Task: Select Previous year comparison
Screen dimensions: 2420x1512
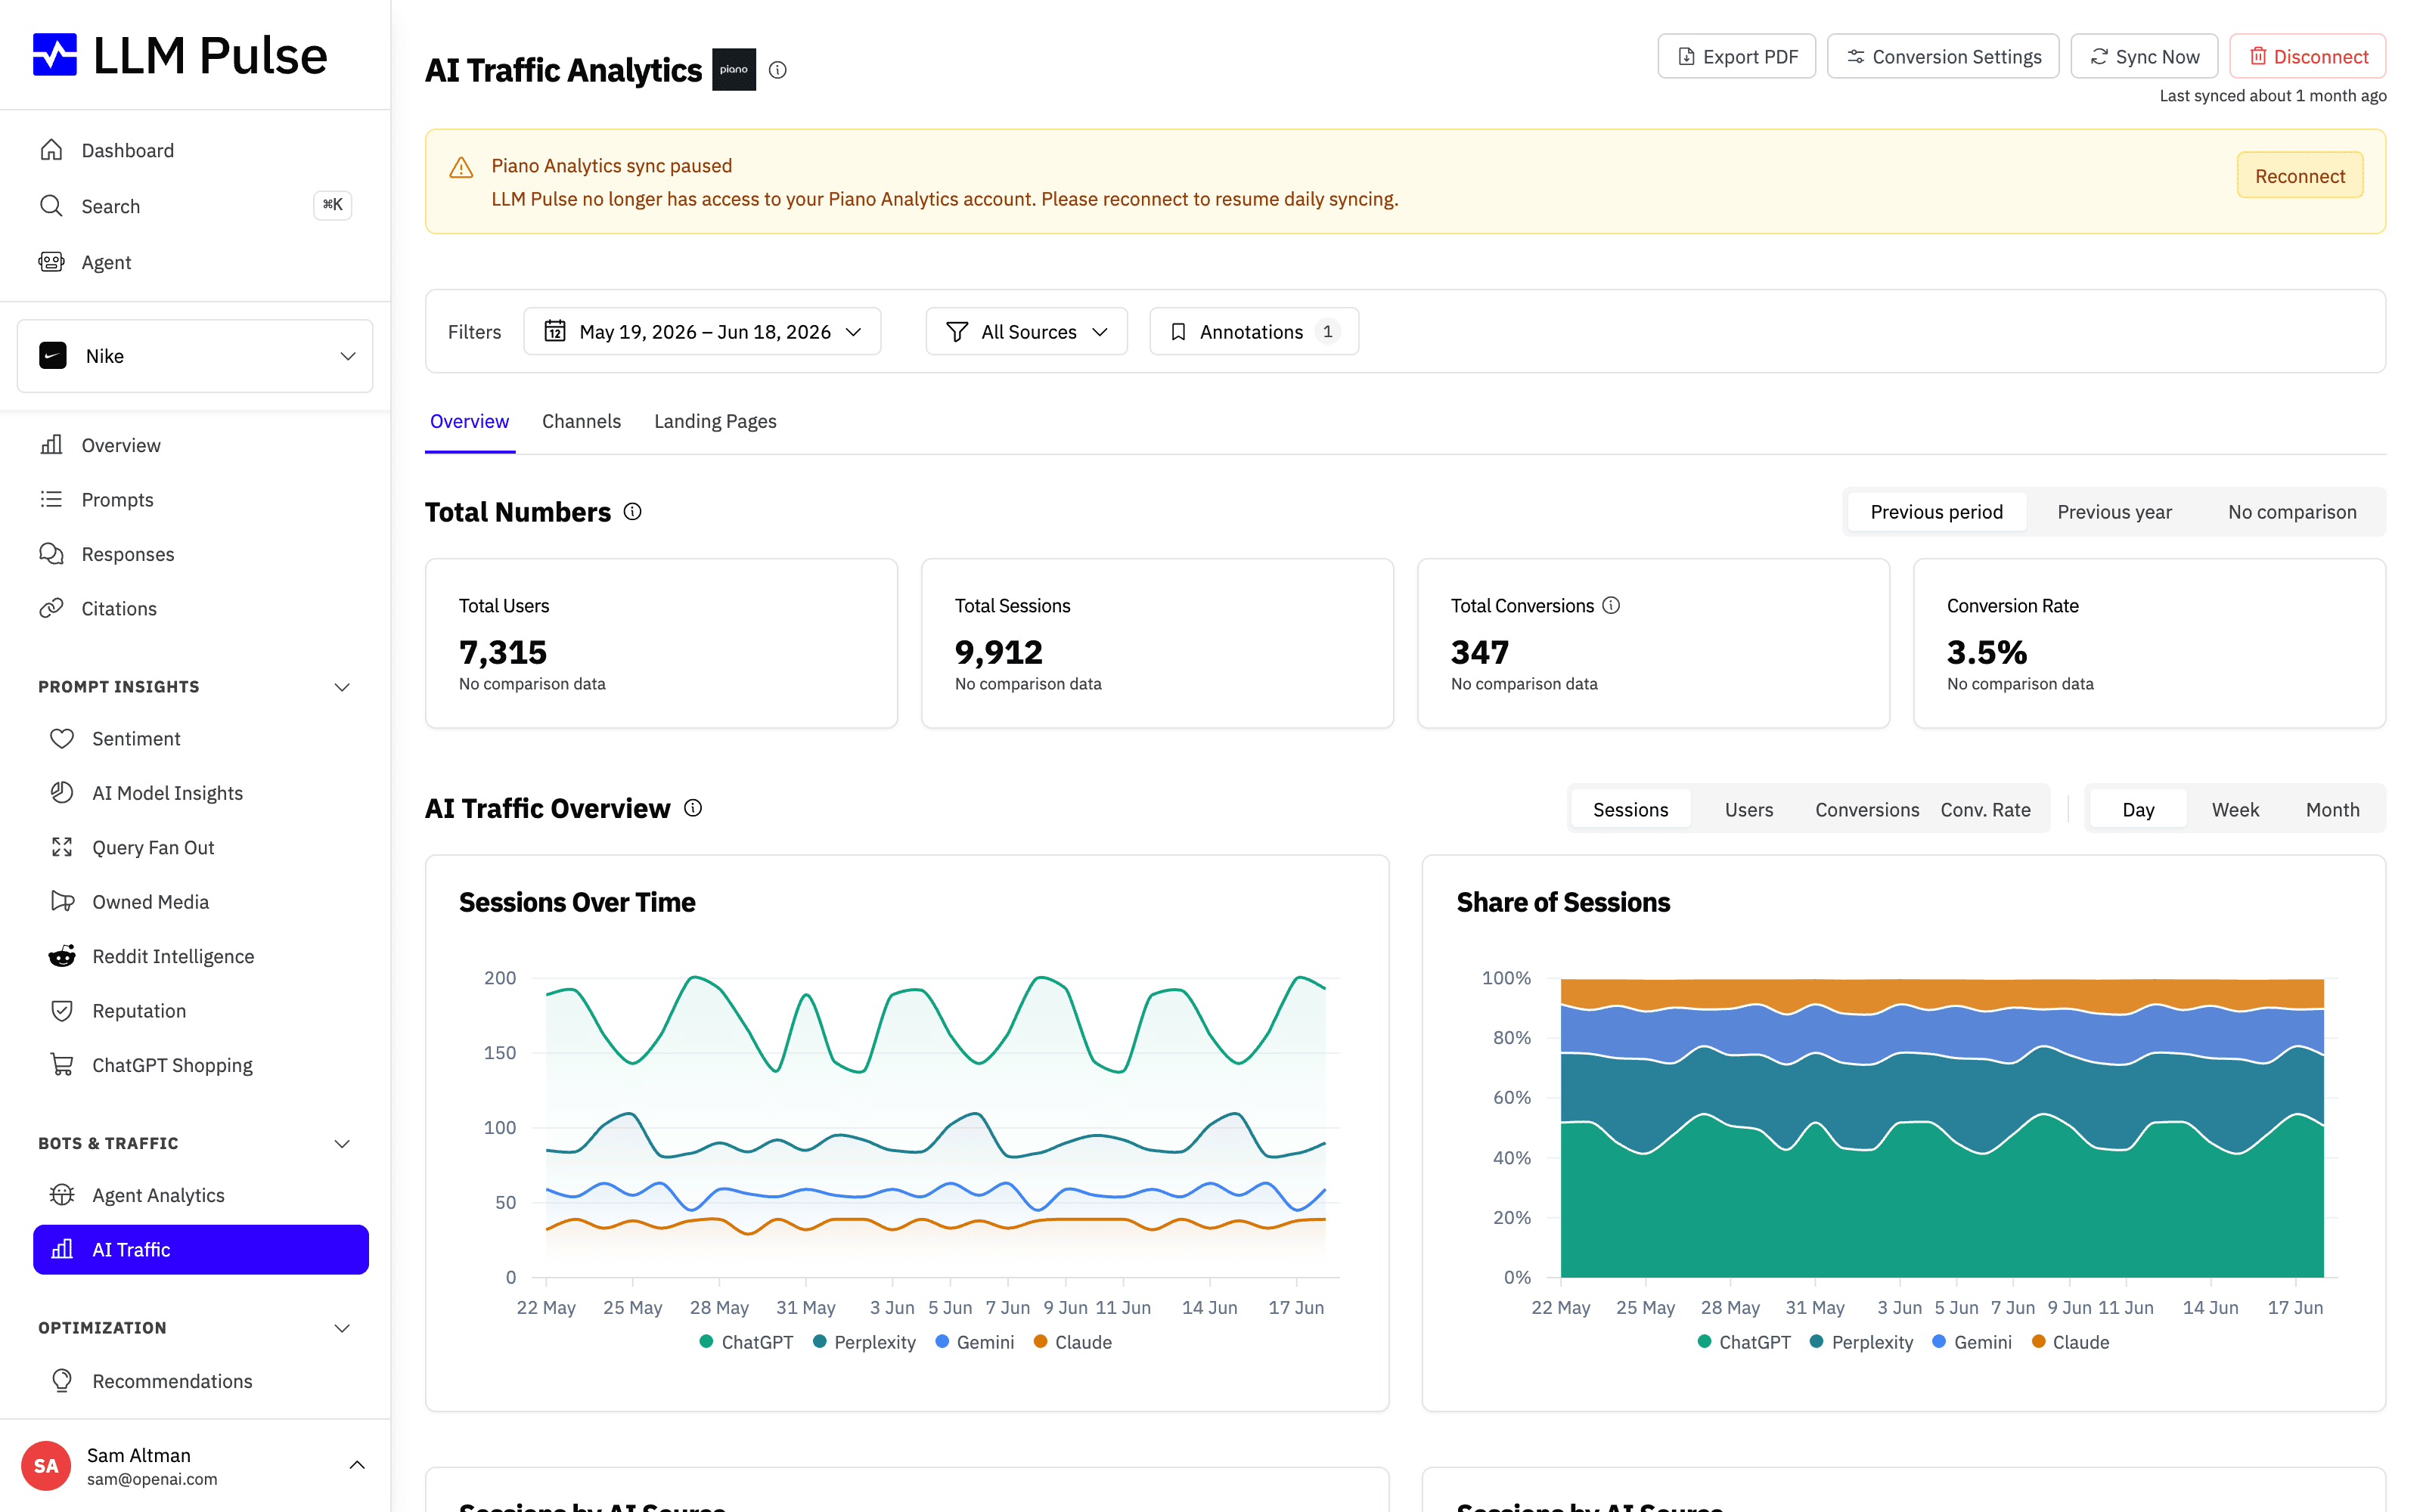Action: tap(2114, 512)
